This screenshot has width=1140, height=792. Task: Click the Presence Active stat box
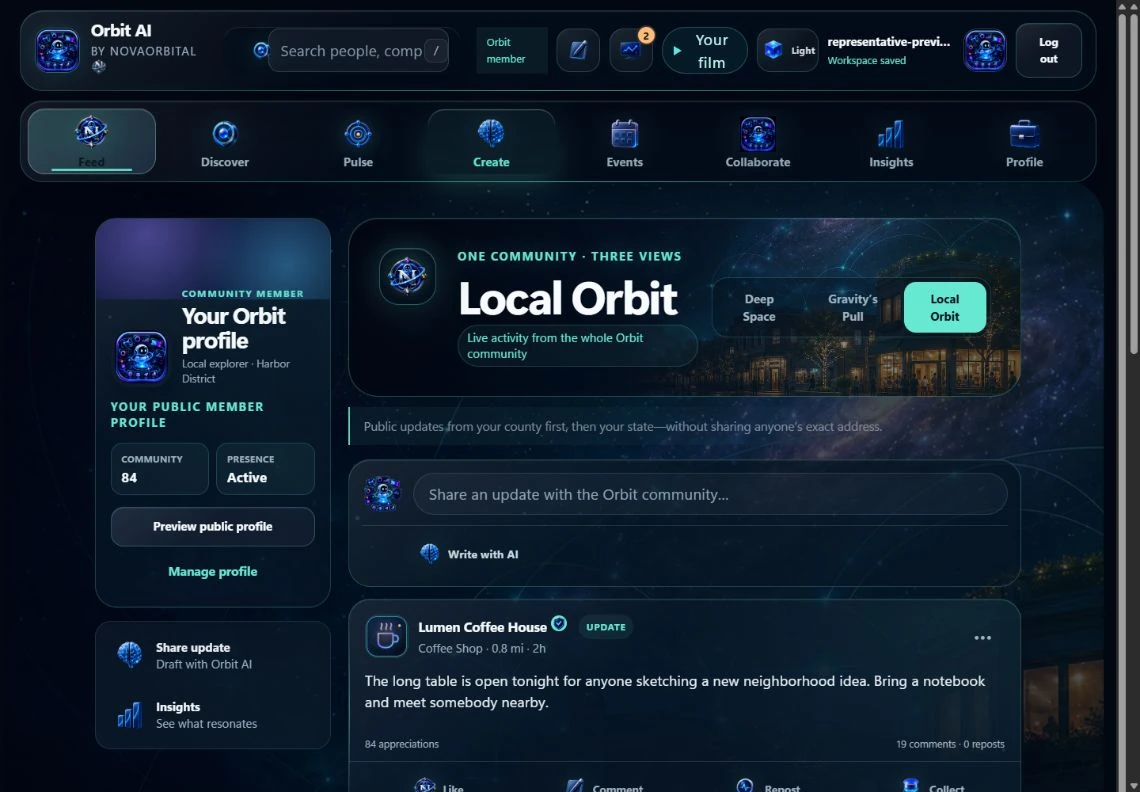coord(265,469)
